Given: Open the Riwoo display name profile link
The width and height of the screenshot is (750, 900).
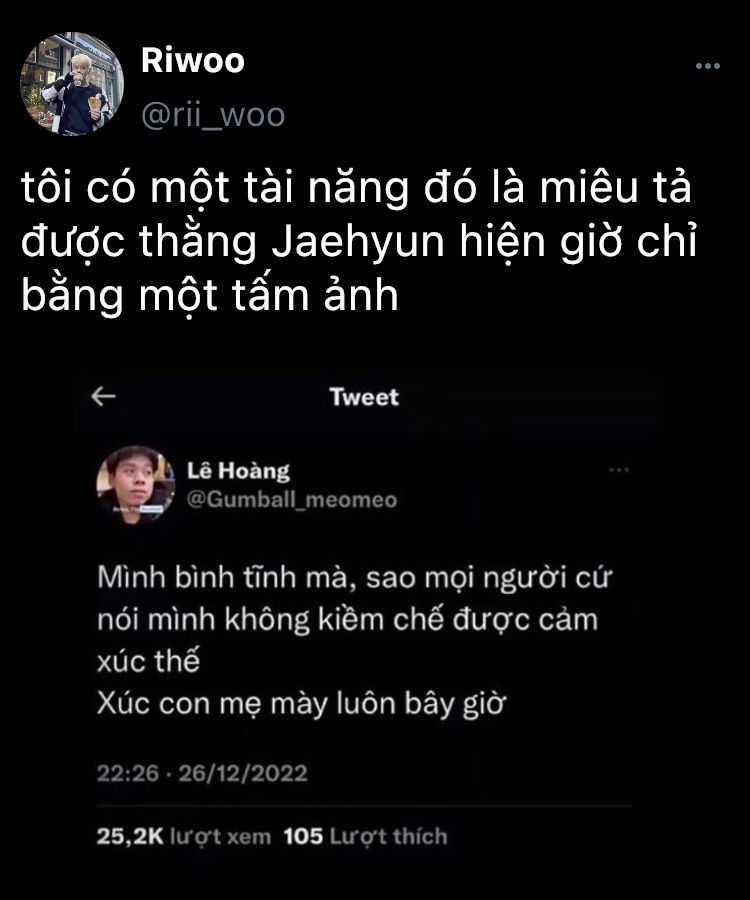Looking at the screenshot, I should (193, 60).
